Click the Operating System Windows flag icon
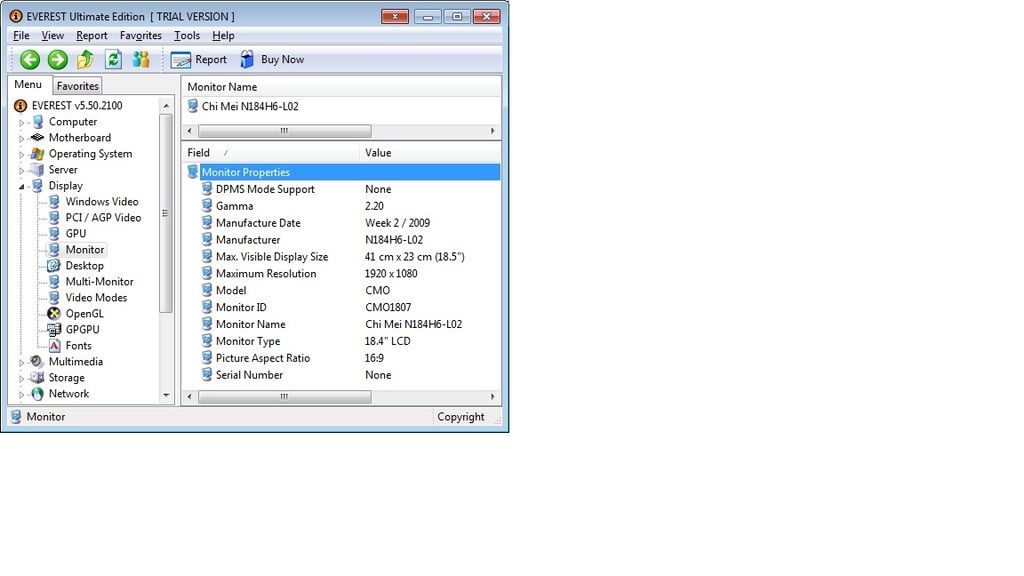This screenshot has height=576, width=1024. click(38, 153)
